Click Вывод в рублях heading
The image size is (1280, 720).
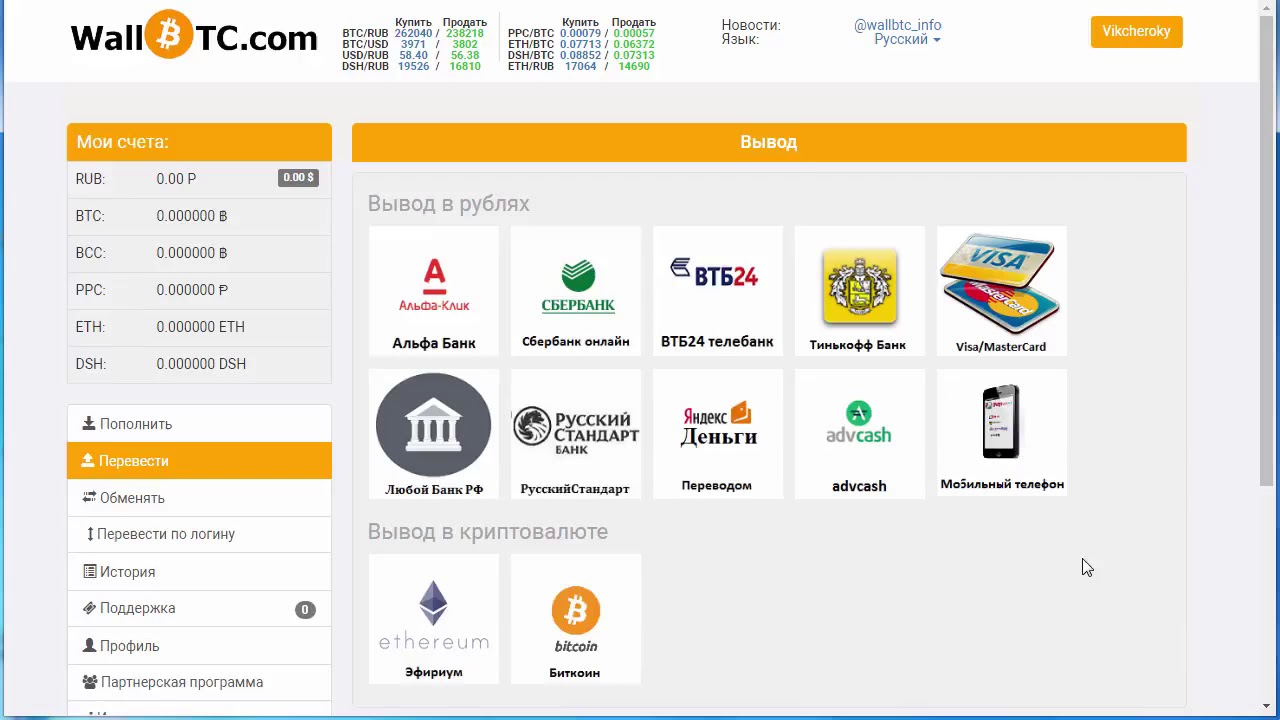[x=448, y=203]
